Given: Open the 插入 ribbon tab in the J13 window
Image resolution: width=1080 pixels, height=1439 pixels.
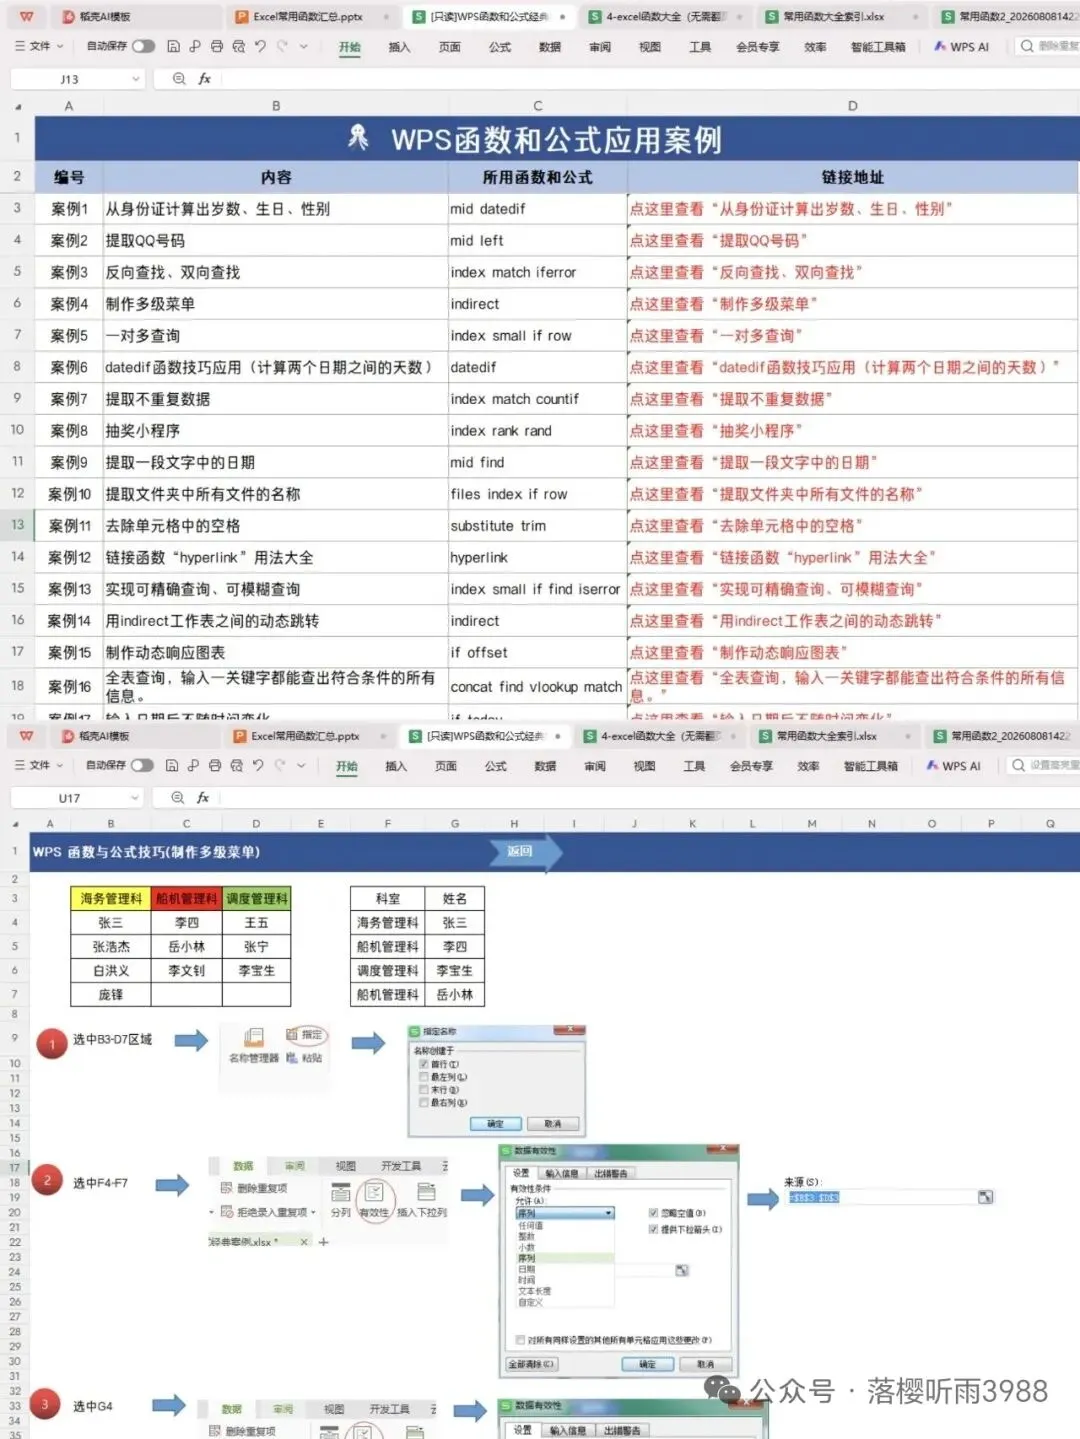Looking at the screenshot, I should pos(399,47).
